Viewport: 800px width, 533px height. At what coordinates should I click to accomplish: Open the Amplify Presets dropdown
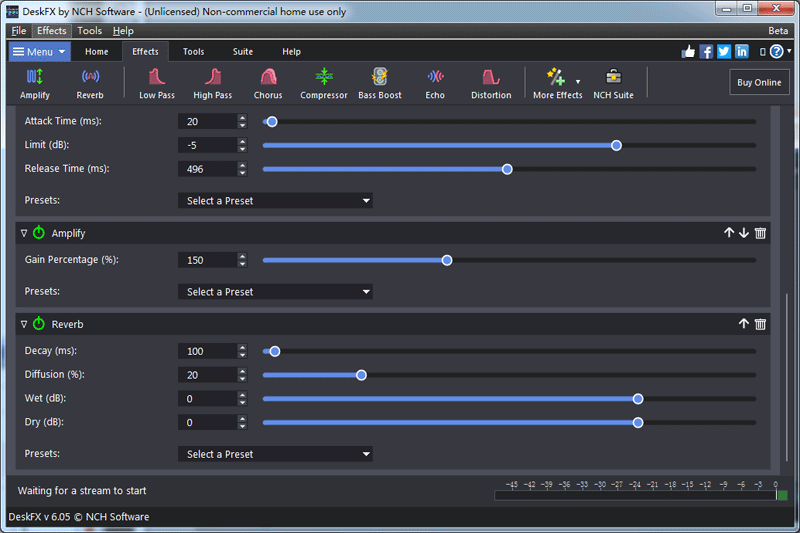275,292
